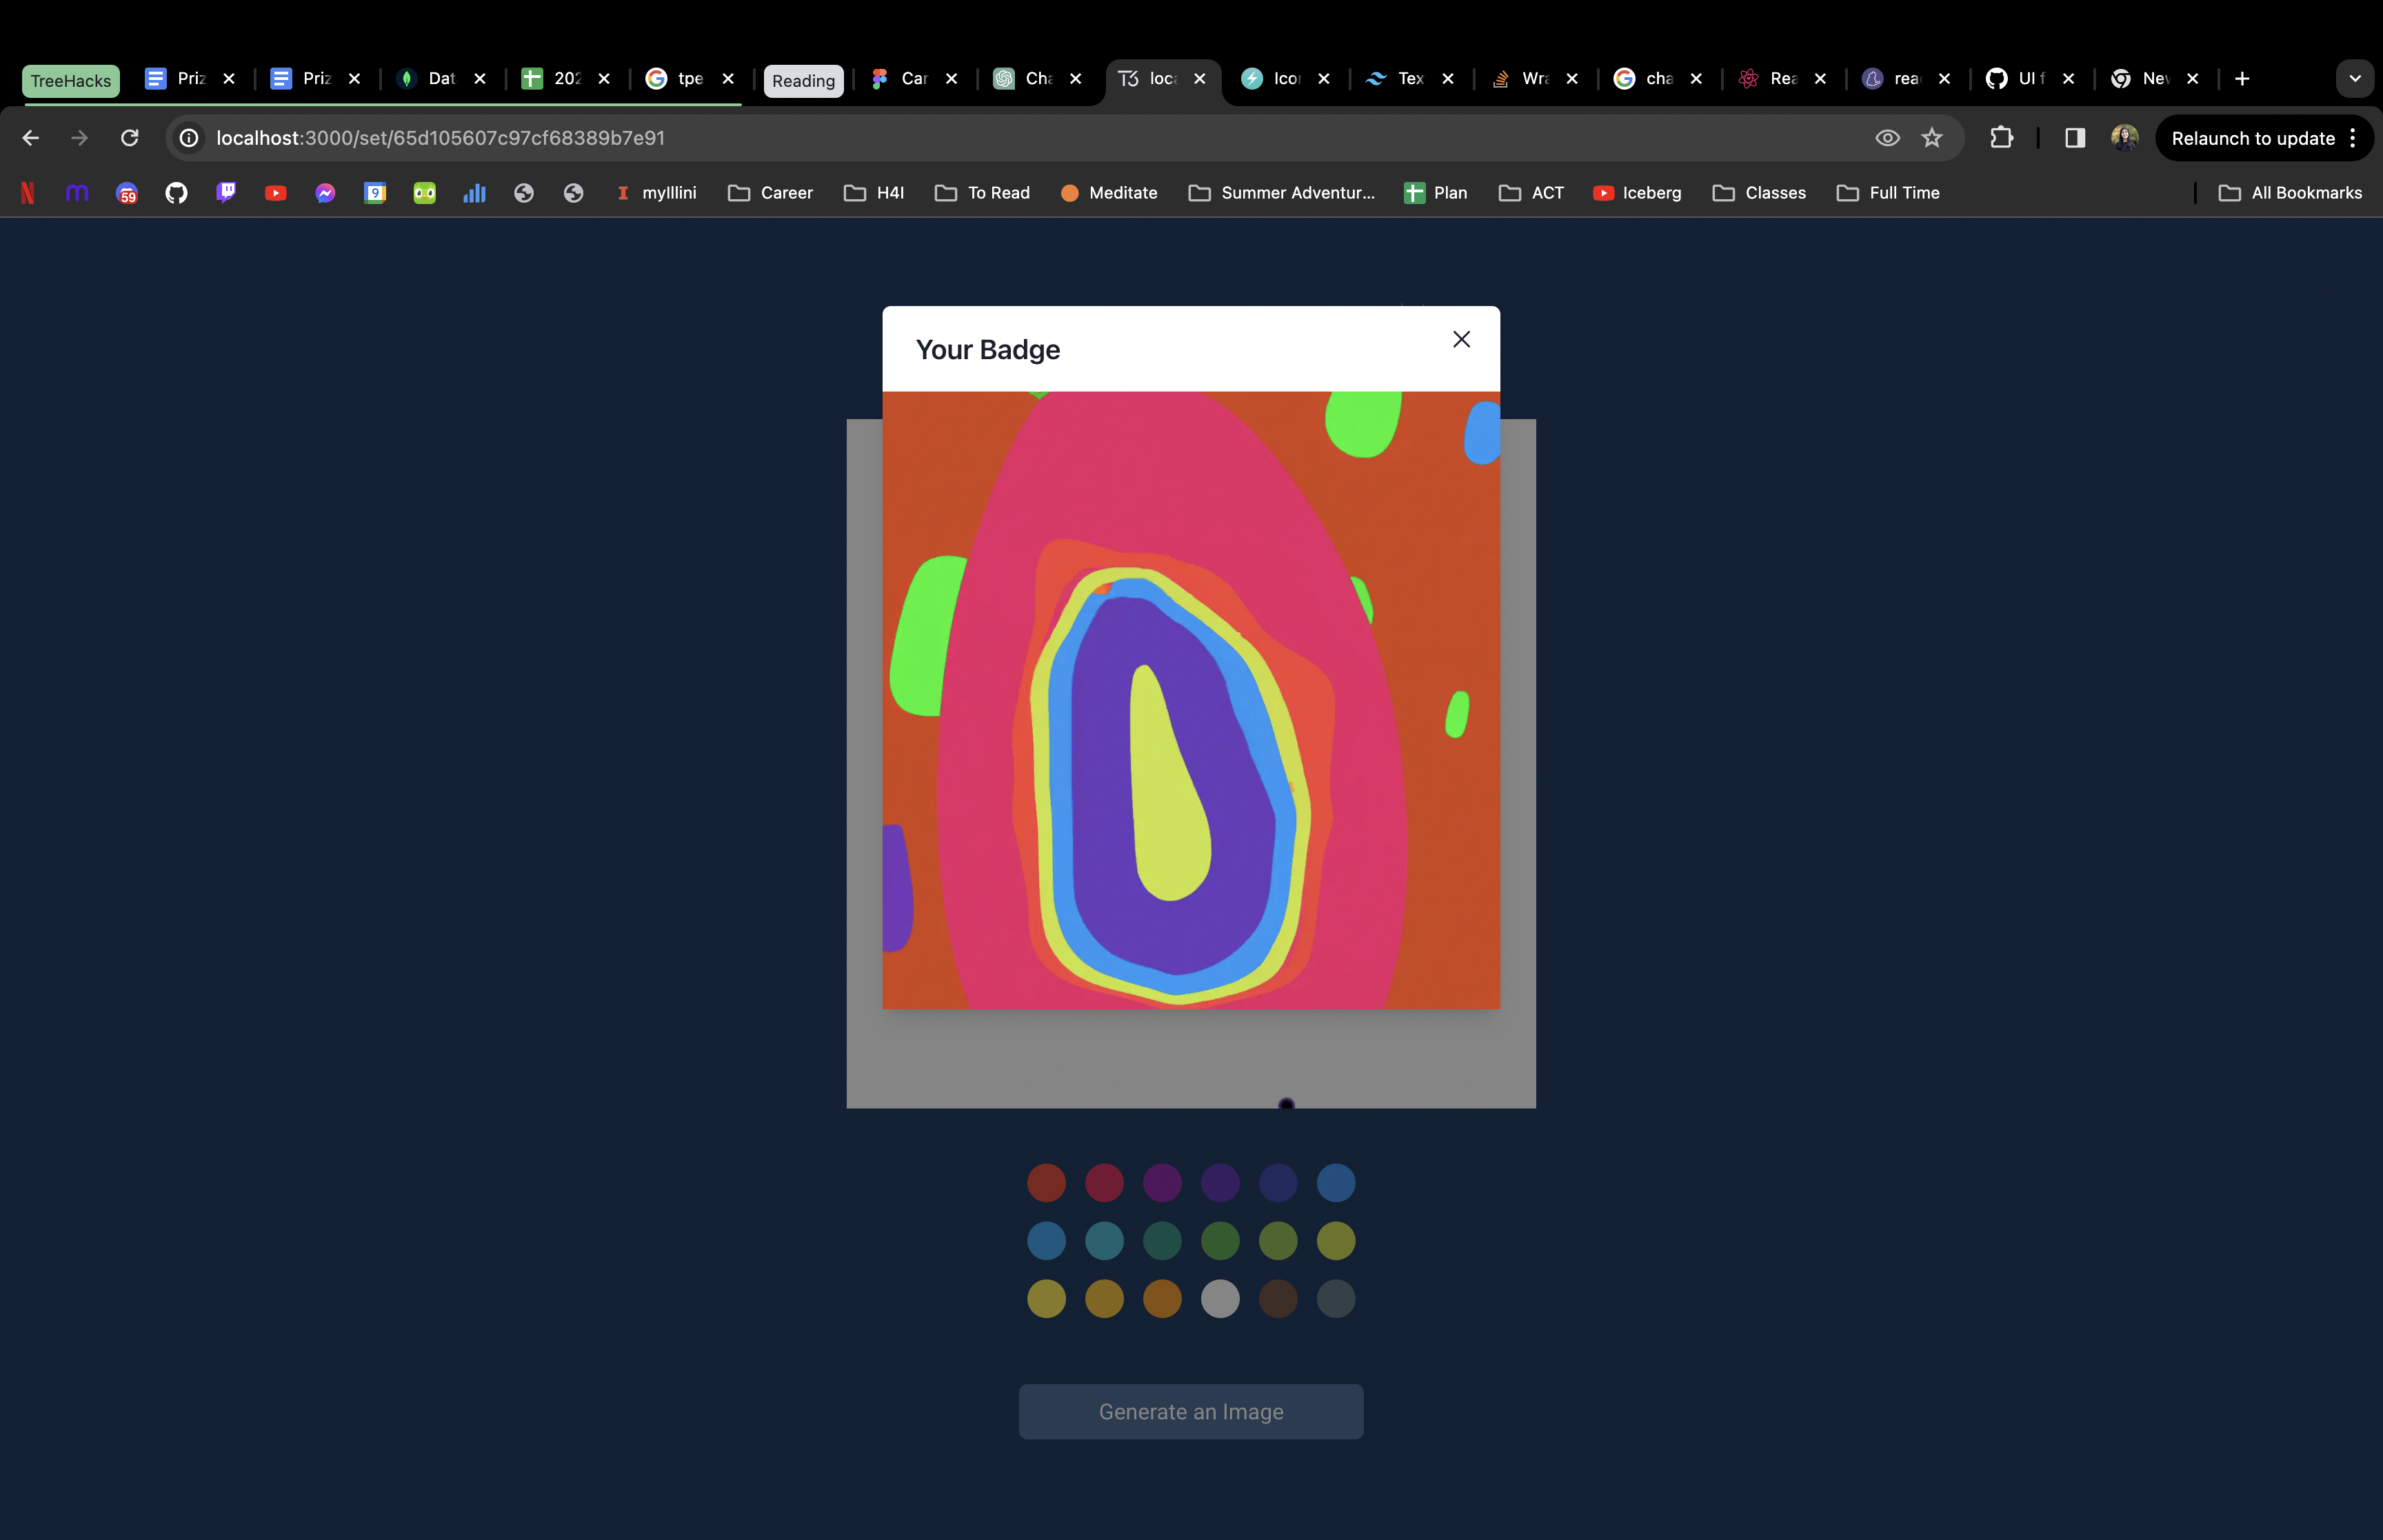
Task: Expand the tab search chevron
Action: click(2354, 79)
